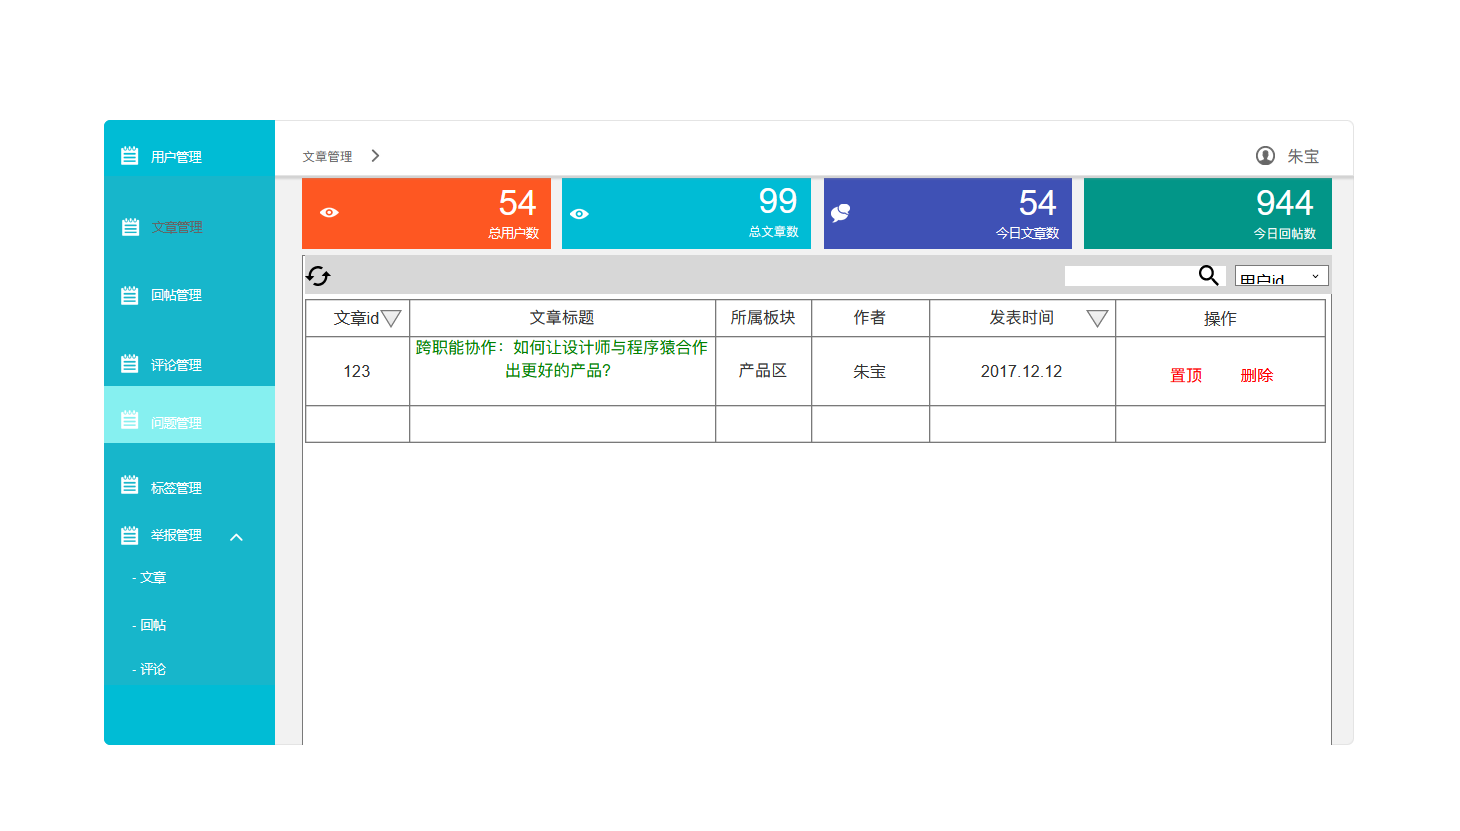Click the notepad icon beside 问题管理
This screenshot has height=831, width=1460.
pos(130,420)
